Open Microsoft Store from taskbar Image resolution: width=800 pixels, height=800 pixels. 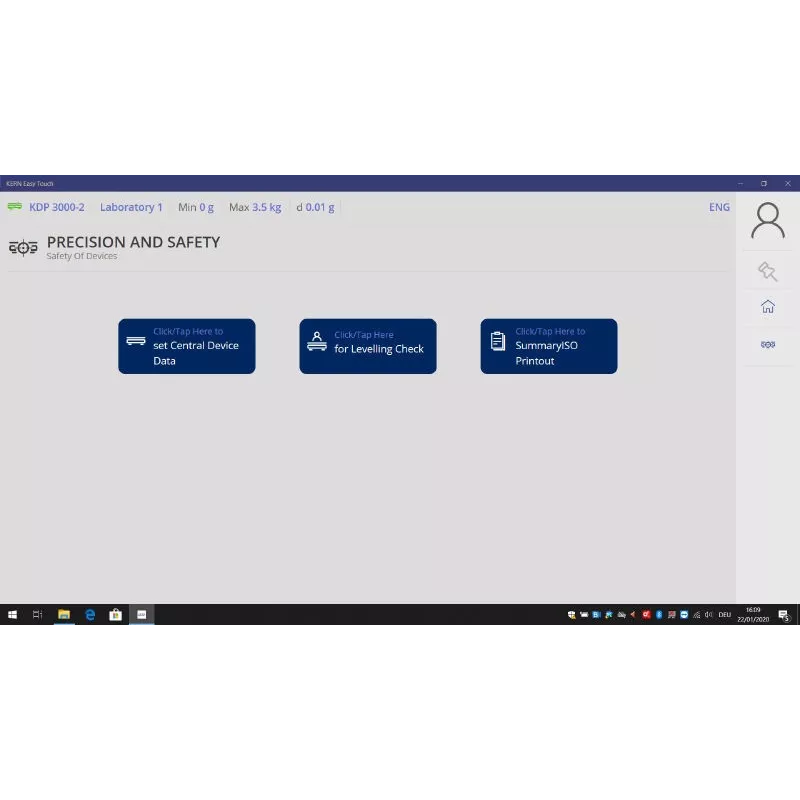(115, 615)
